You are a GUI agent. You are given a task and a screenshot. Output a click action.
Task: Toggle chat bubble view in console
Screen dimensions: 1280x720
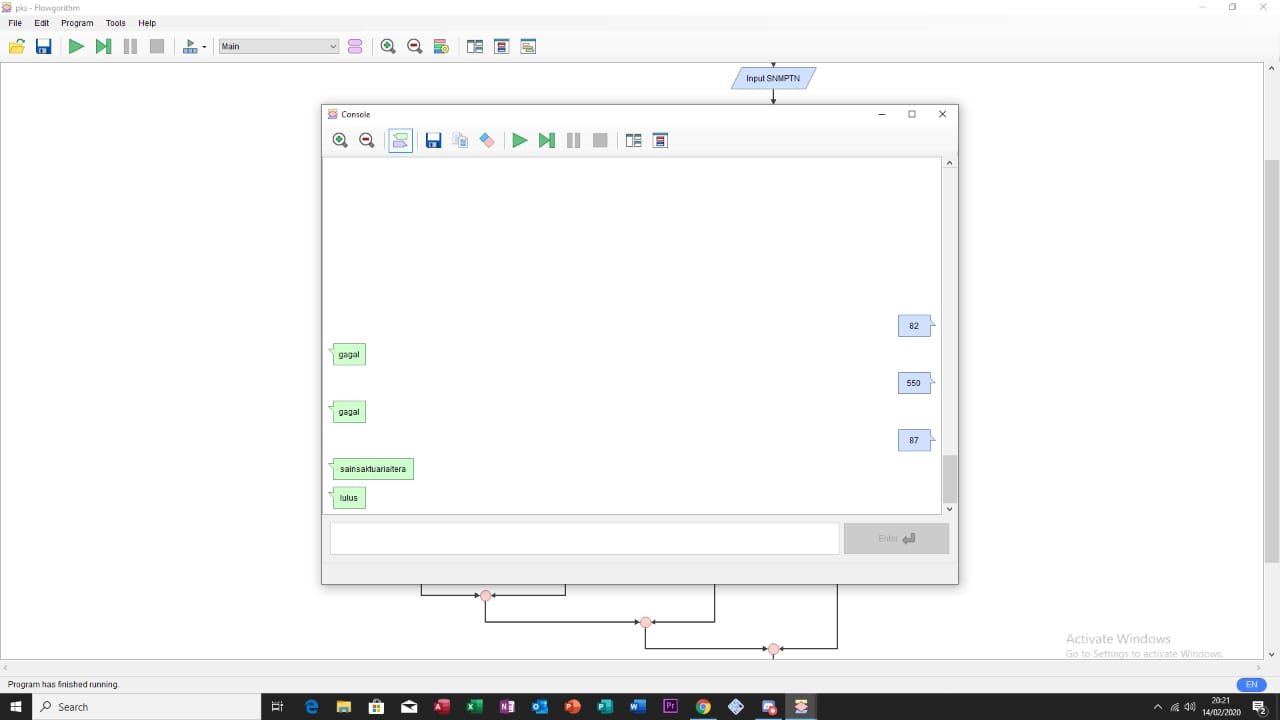[x=400, y=141]
